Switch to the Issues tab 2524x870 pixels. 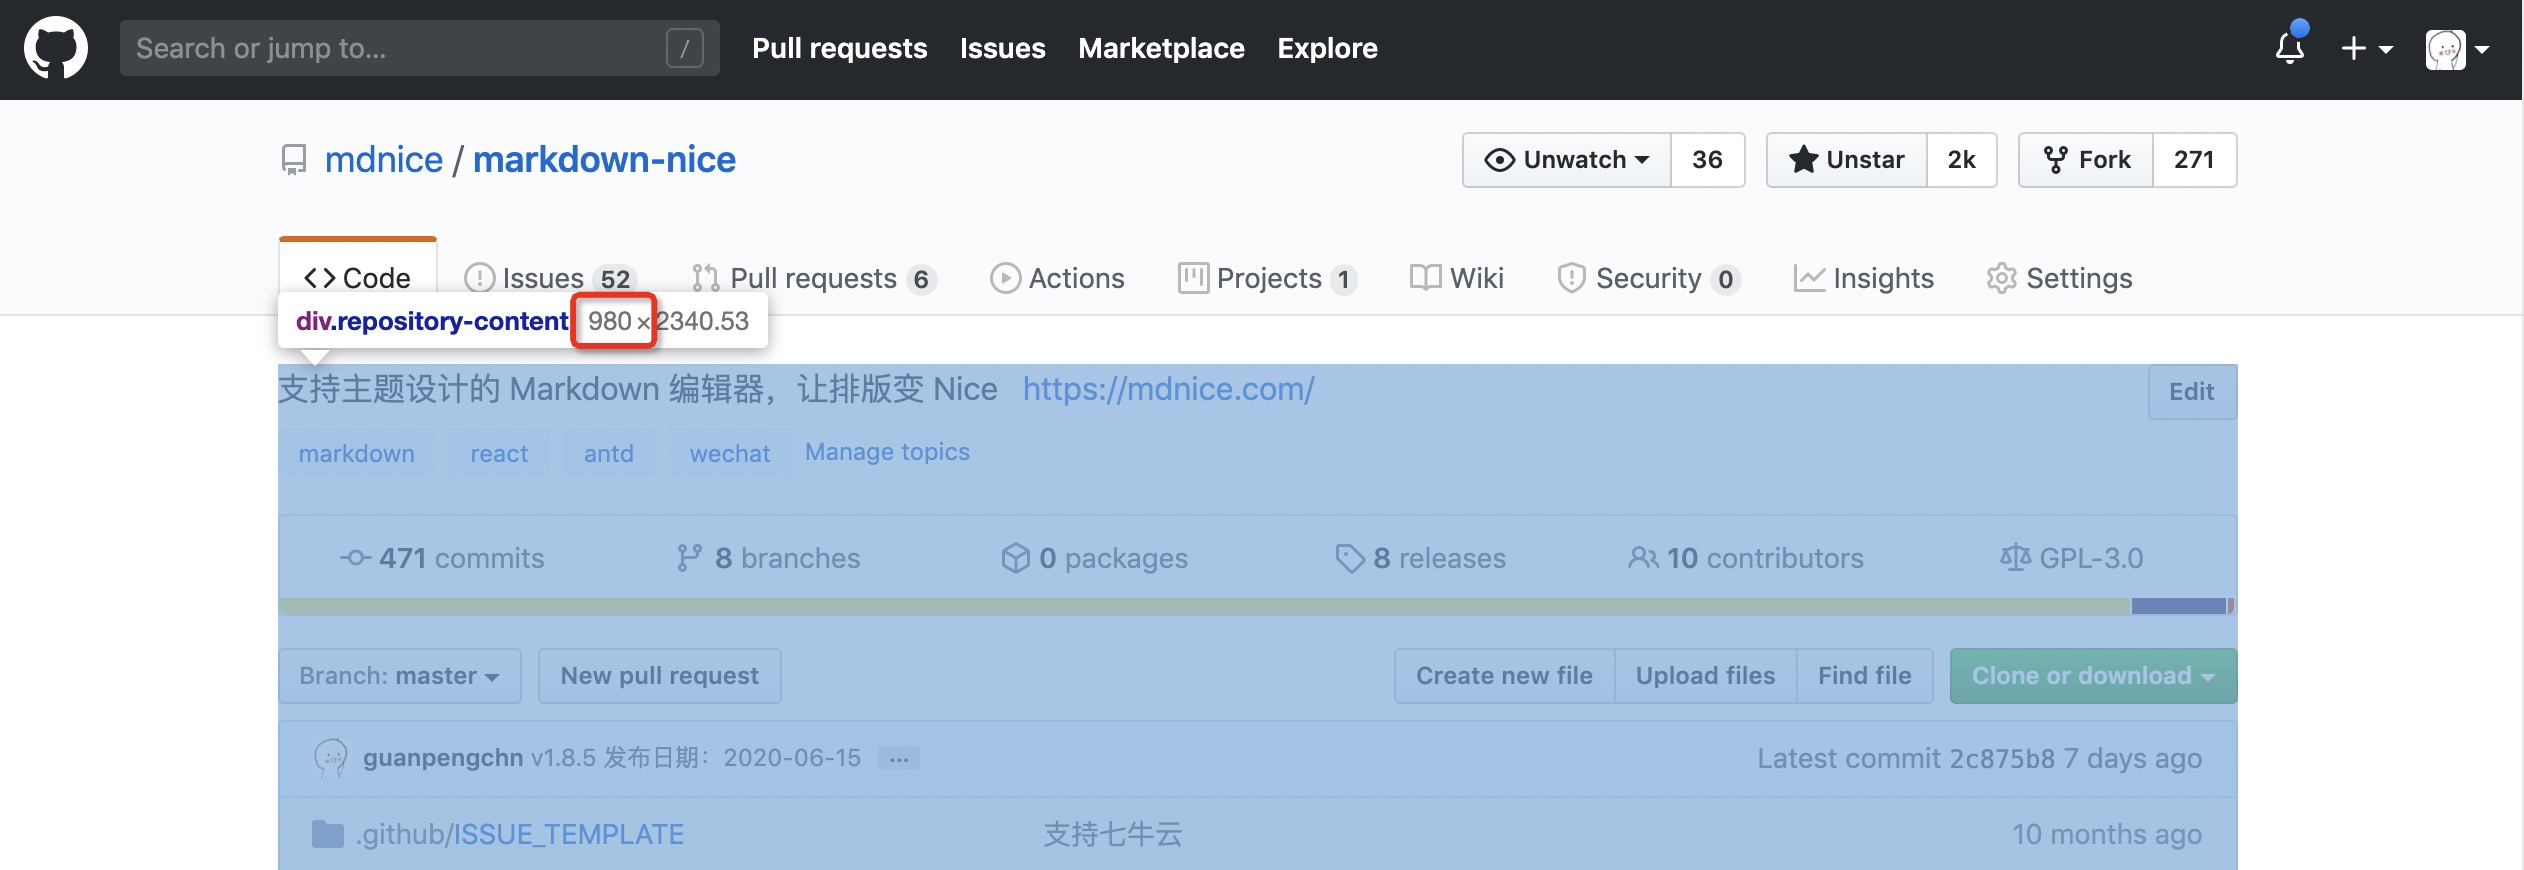(550, 278)
